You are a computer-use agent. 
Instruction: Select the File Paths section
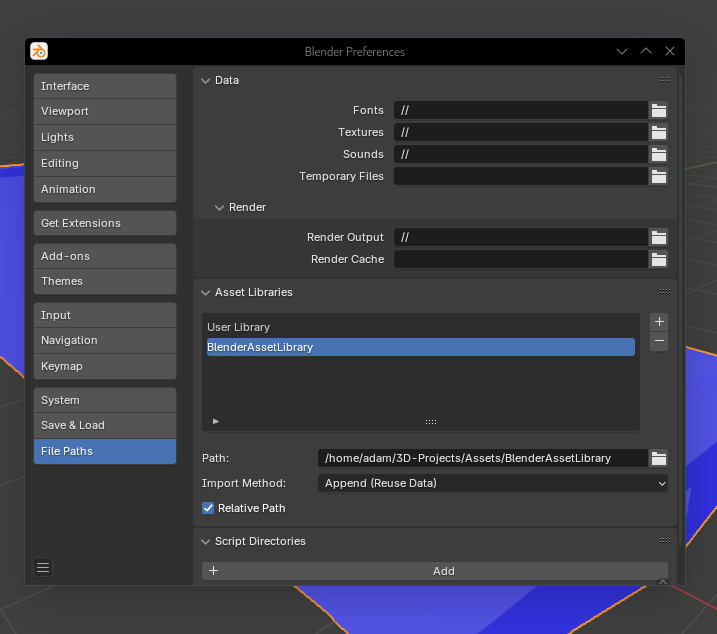(x=105, y=451)
